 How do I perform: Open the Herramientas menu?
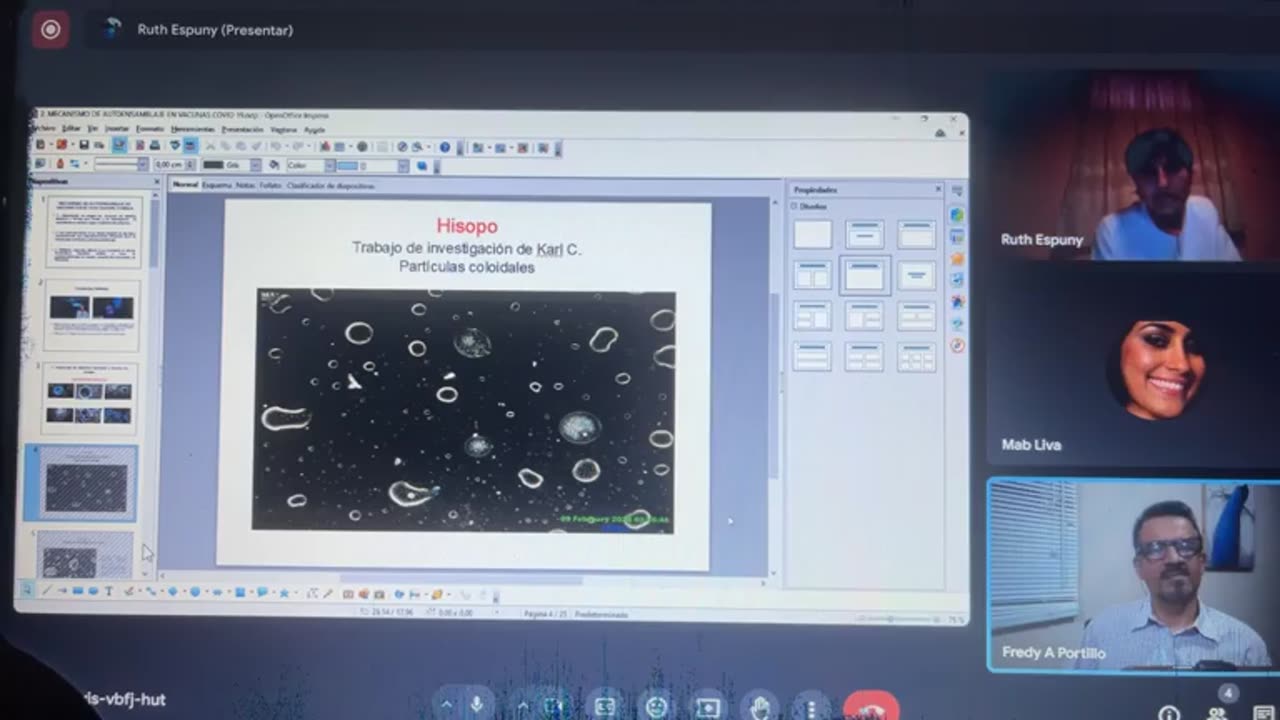click(192, 129)
